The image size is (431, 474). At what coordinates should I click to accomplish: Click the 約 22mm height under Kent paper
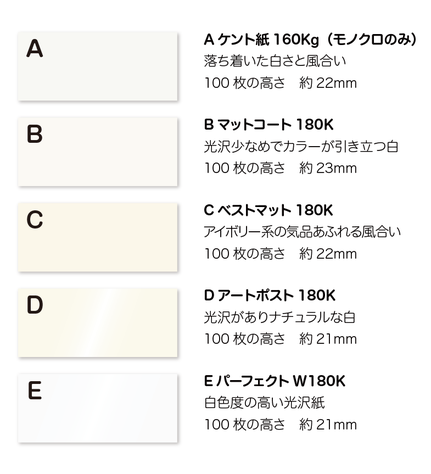328,83
